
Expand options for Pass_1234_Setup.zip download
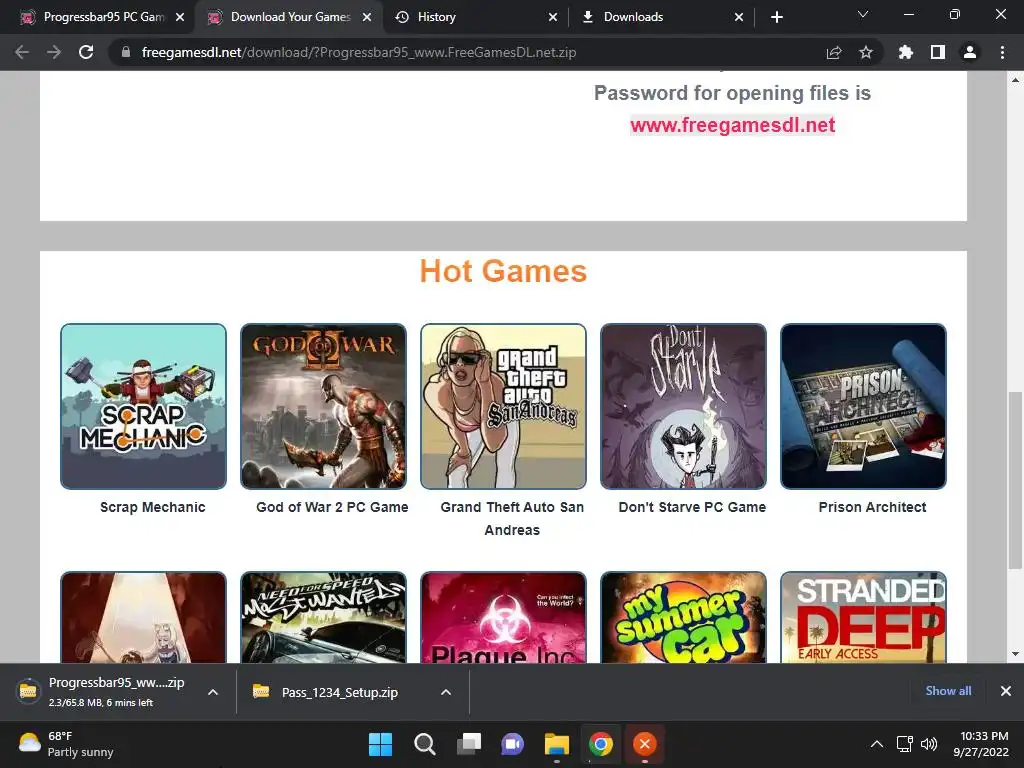click(446, 692)
